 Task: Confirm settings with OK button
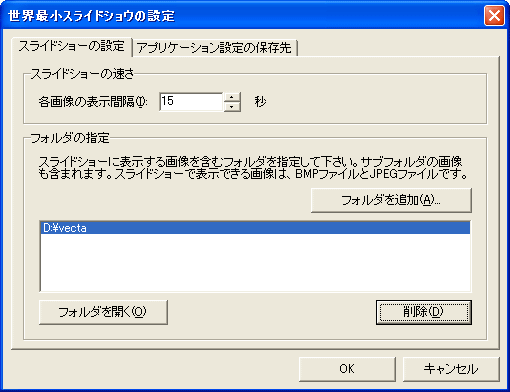pyautogui.click(x=347, y=369)
